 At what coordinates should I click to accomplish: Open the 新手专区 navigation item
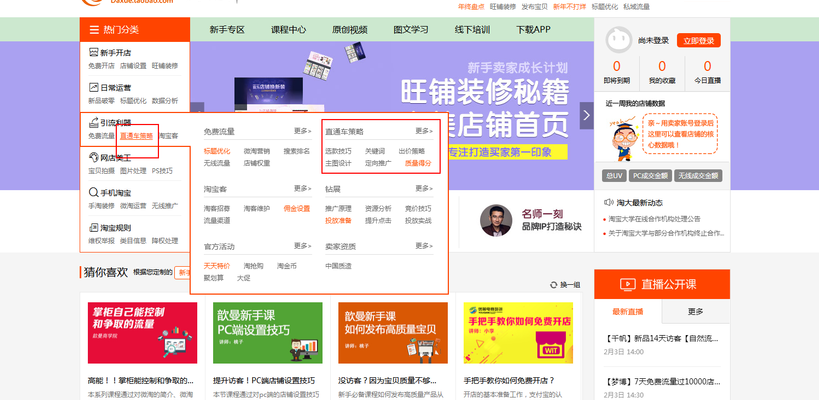coord(227,30)
